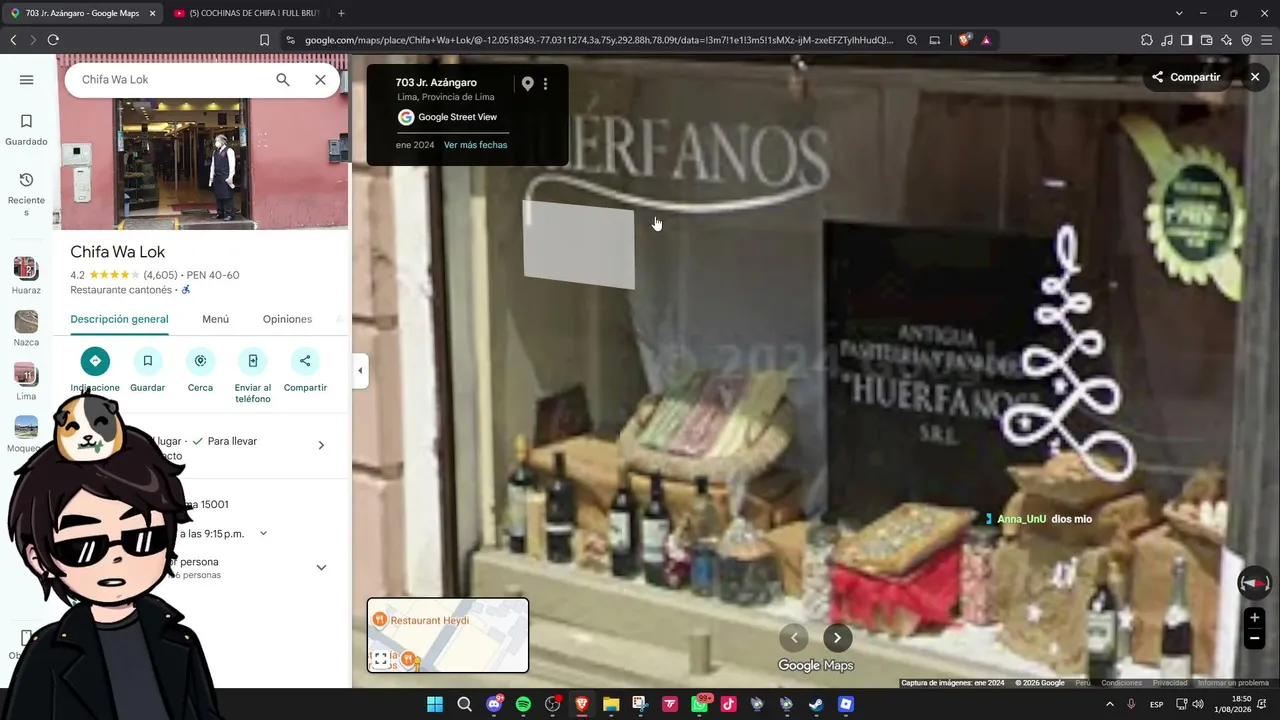The image size is (1280, 720).
Task: Open the page zoom magnifier in address bar
Action: tap(912, 40)
